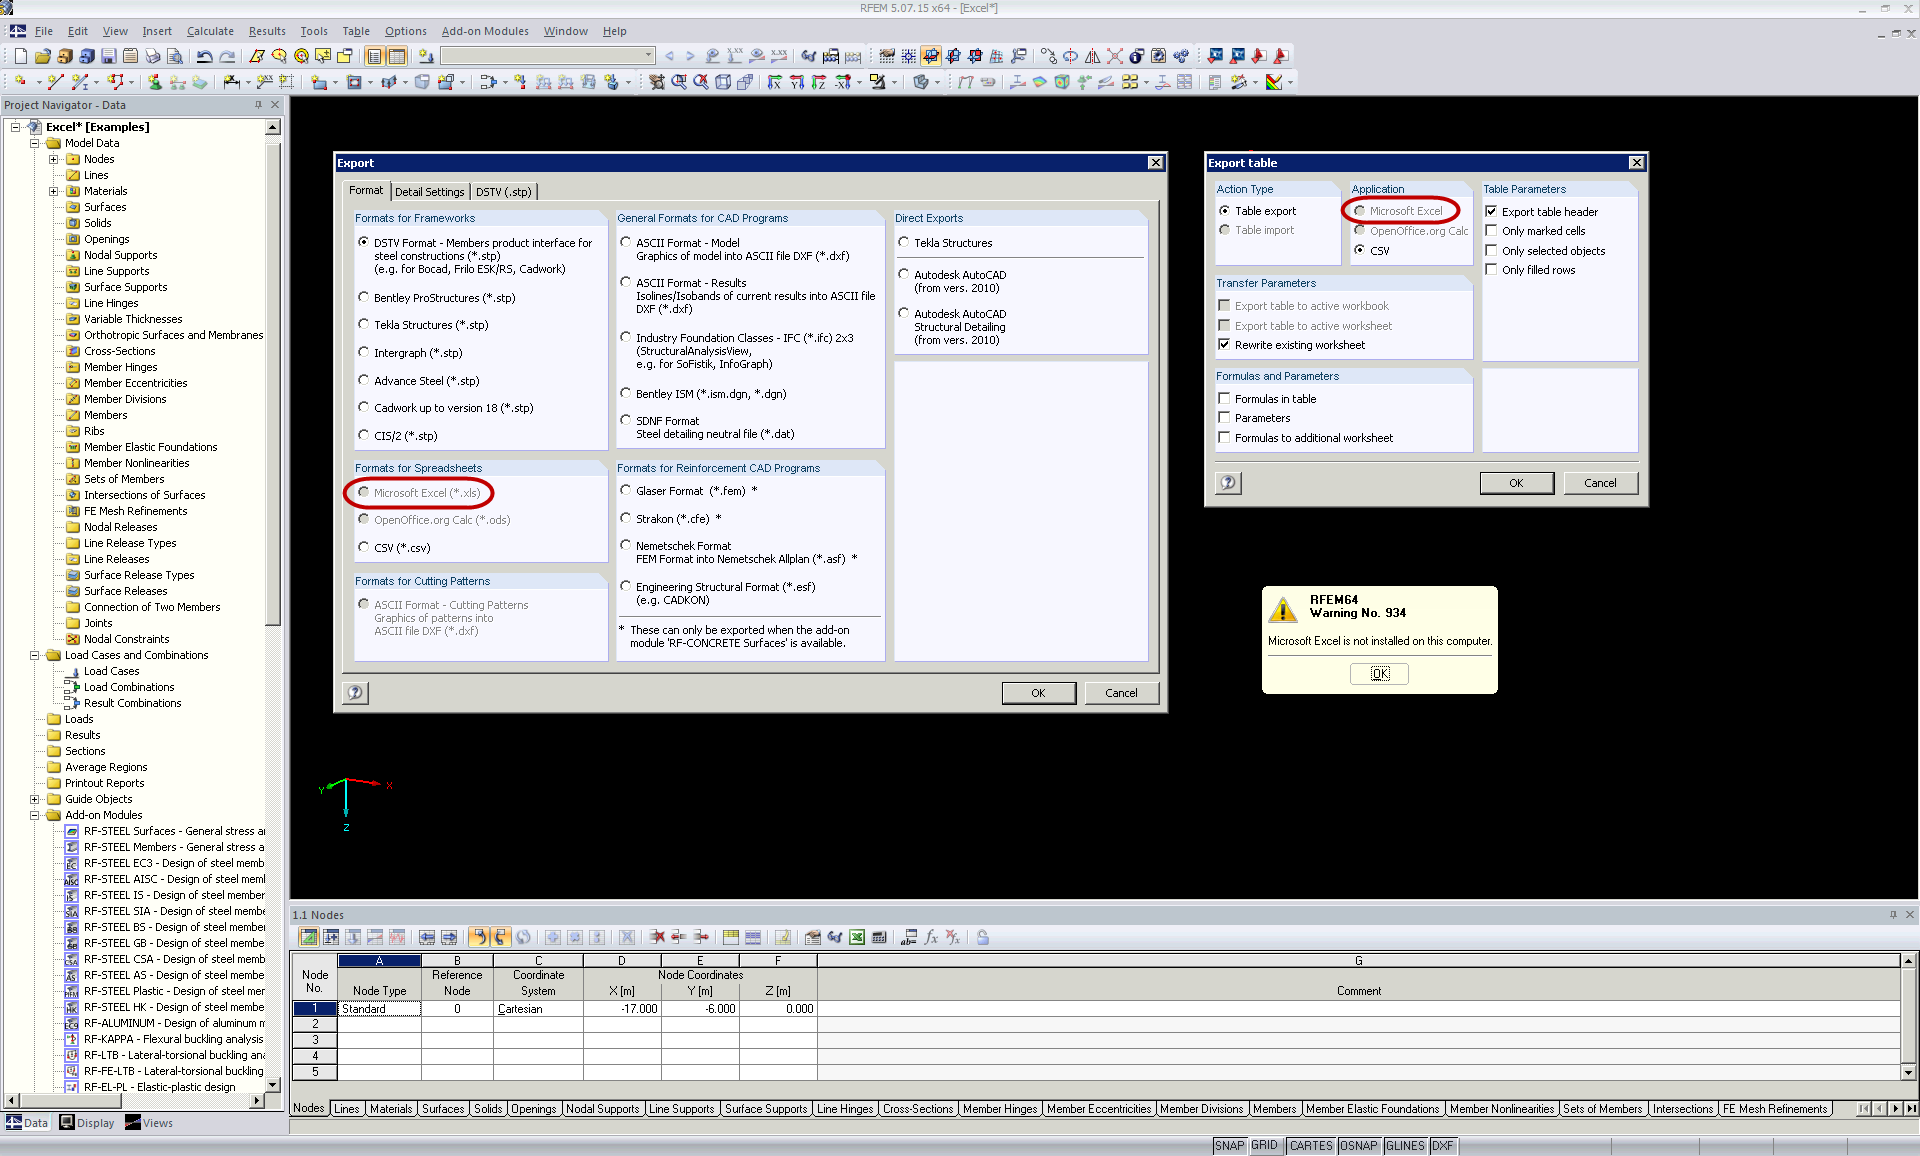Click the Calculate menu in menubar
The height and width of the screenshot is (1156, 1920).
pyautogui.click(x=208, y=30)
